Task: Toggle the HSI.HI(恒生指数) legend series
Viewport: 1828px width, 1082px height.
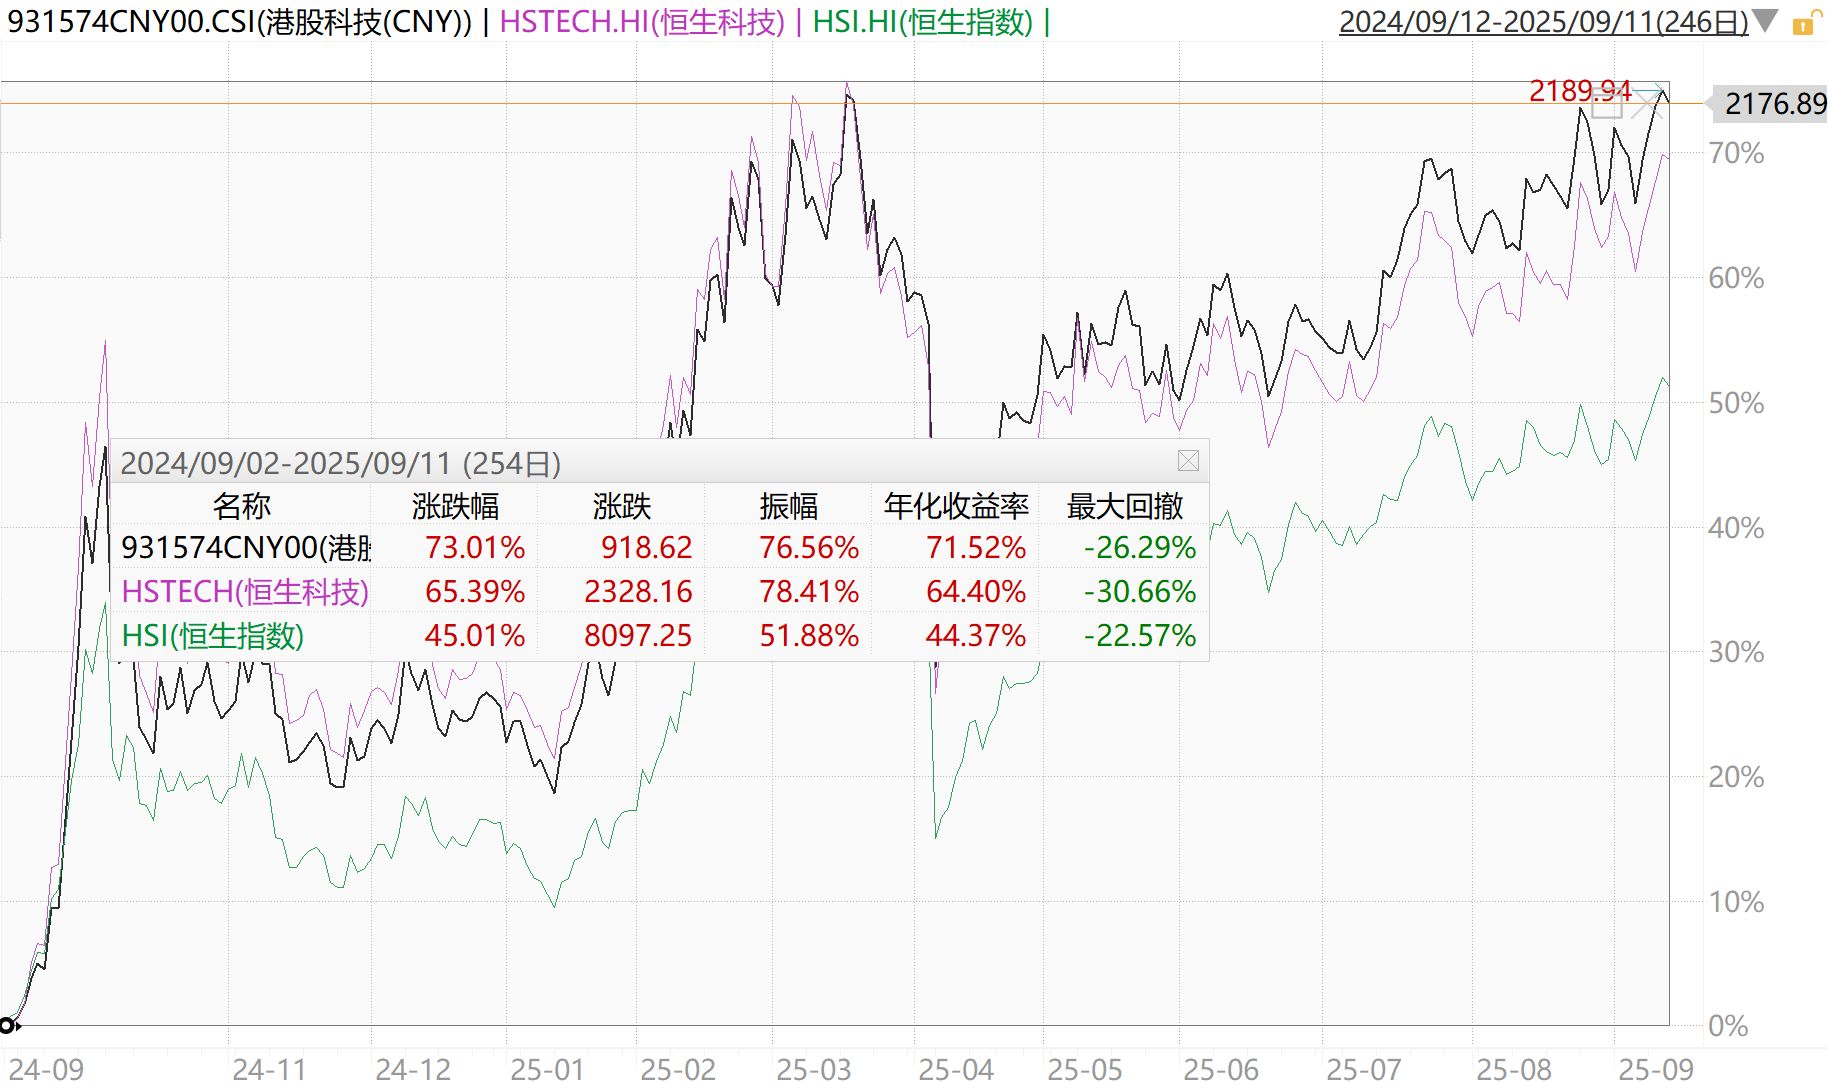Action: point(922,22)
